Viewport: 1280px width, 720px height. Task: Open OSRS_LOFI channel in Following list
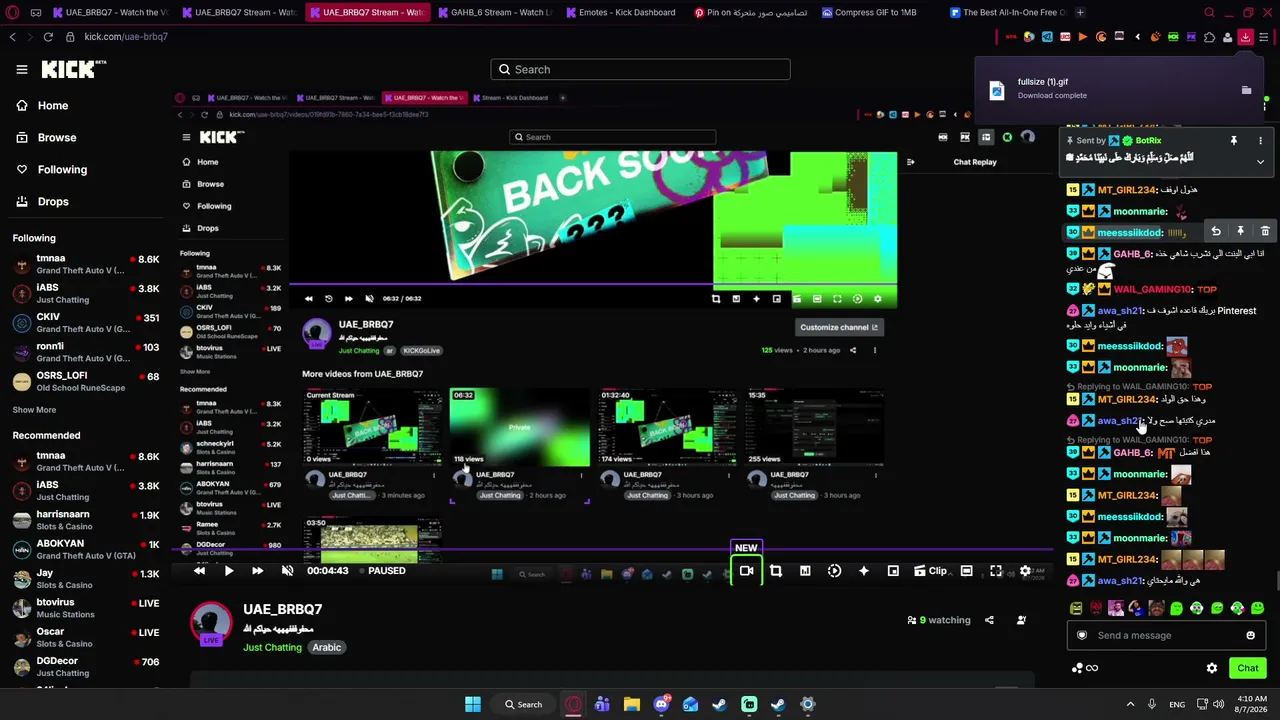[x=85, y=381]
